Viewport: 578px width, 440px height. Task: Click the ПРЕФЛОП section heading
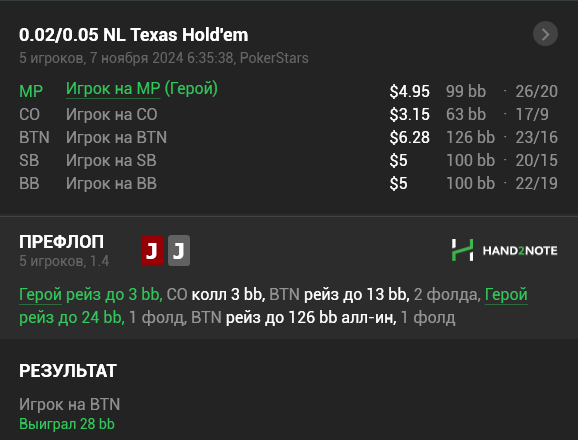click(x=62, y=242)
